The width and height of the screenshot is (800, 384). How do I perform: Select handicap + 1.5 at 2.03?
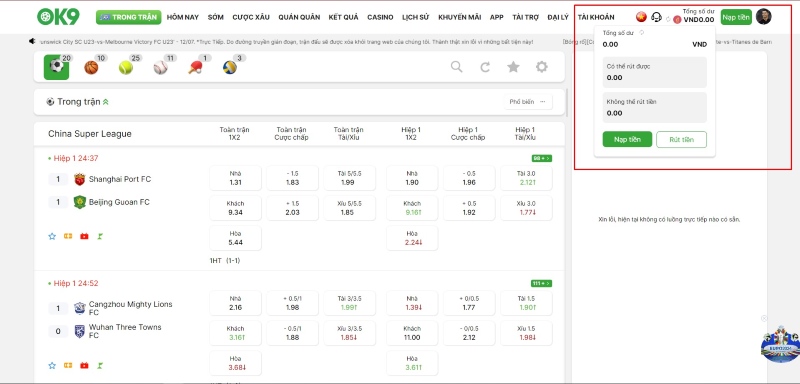click(292, 208)
